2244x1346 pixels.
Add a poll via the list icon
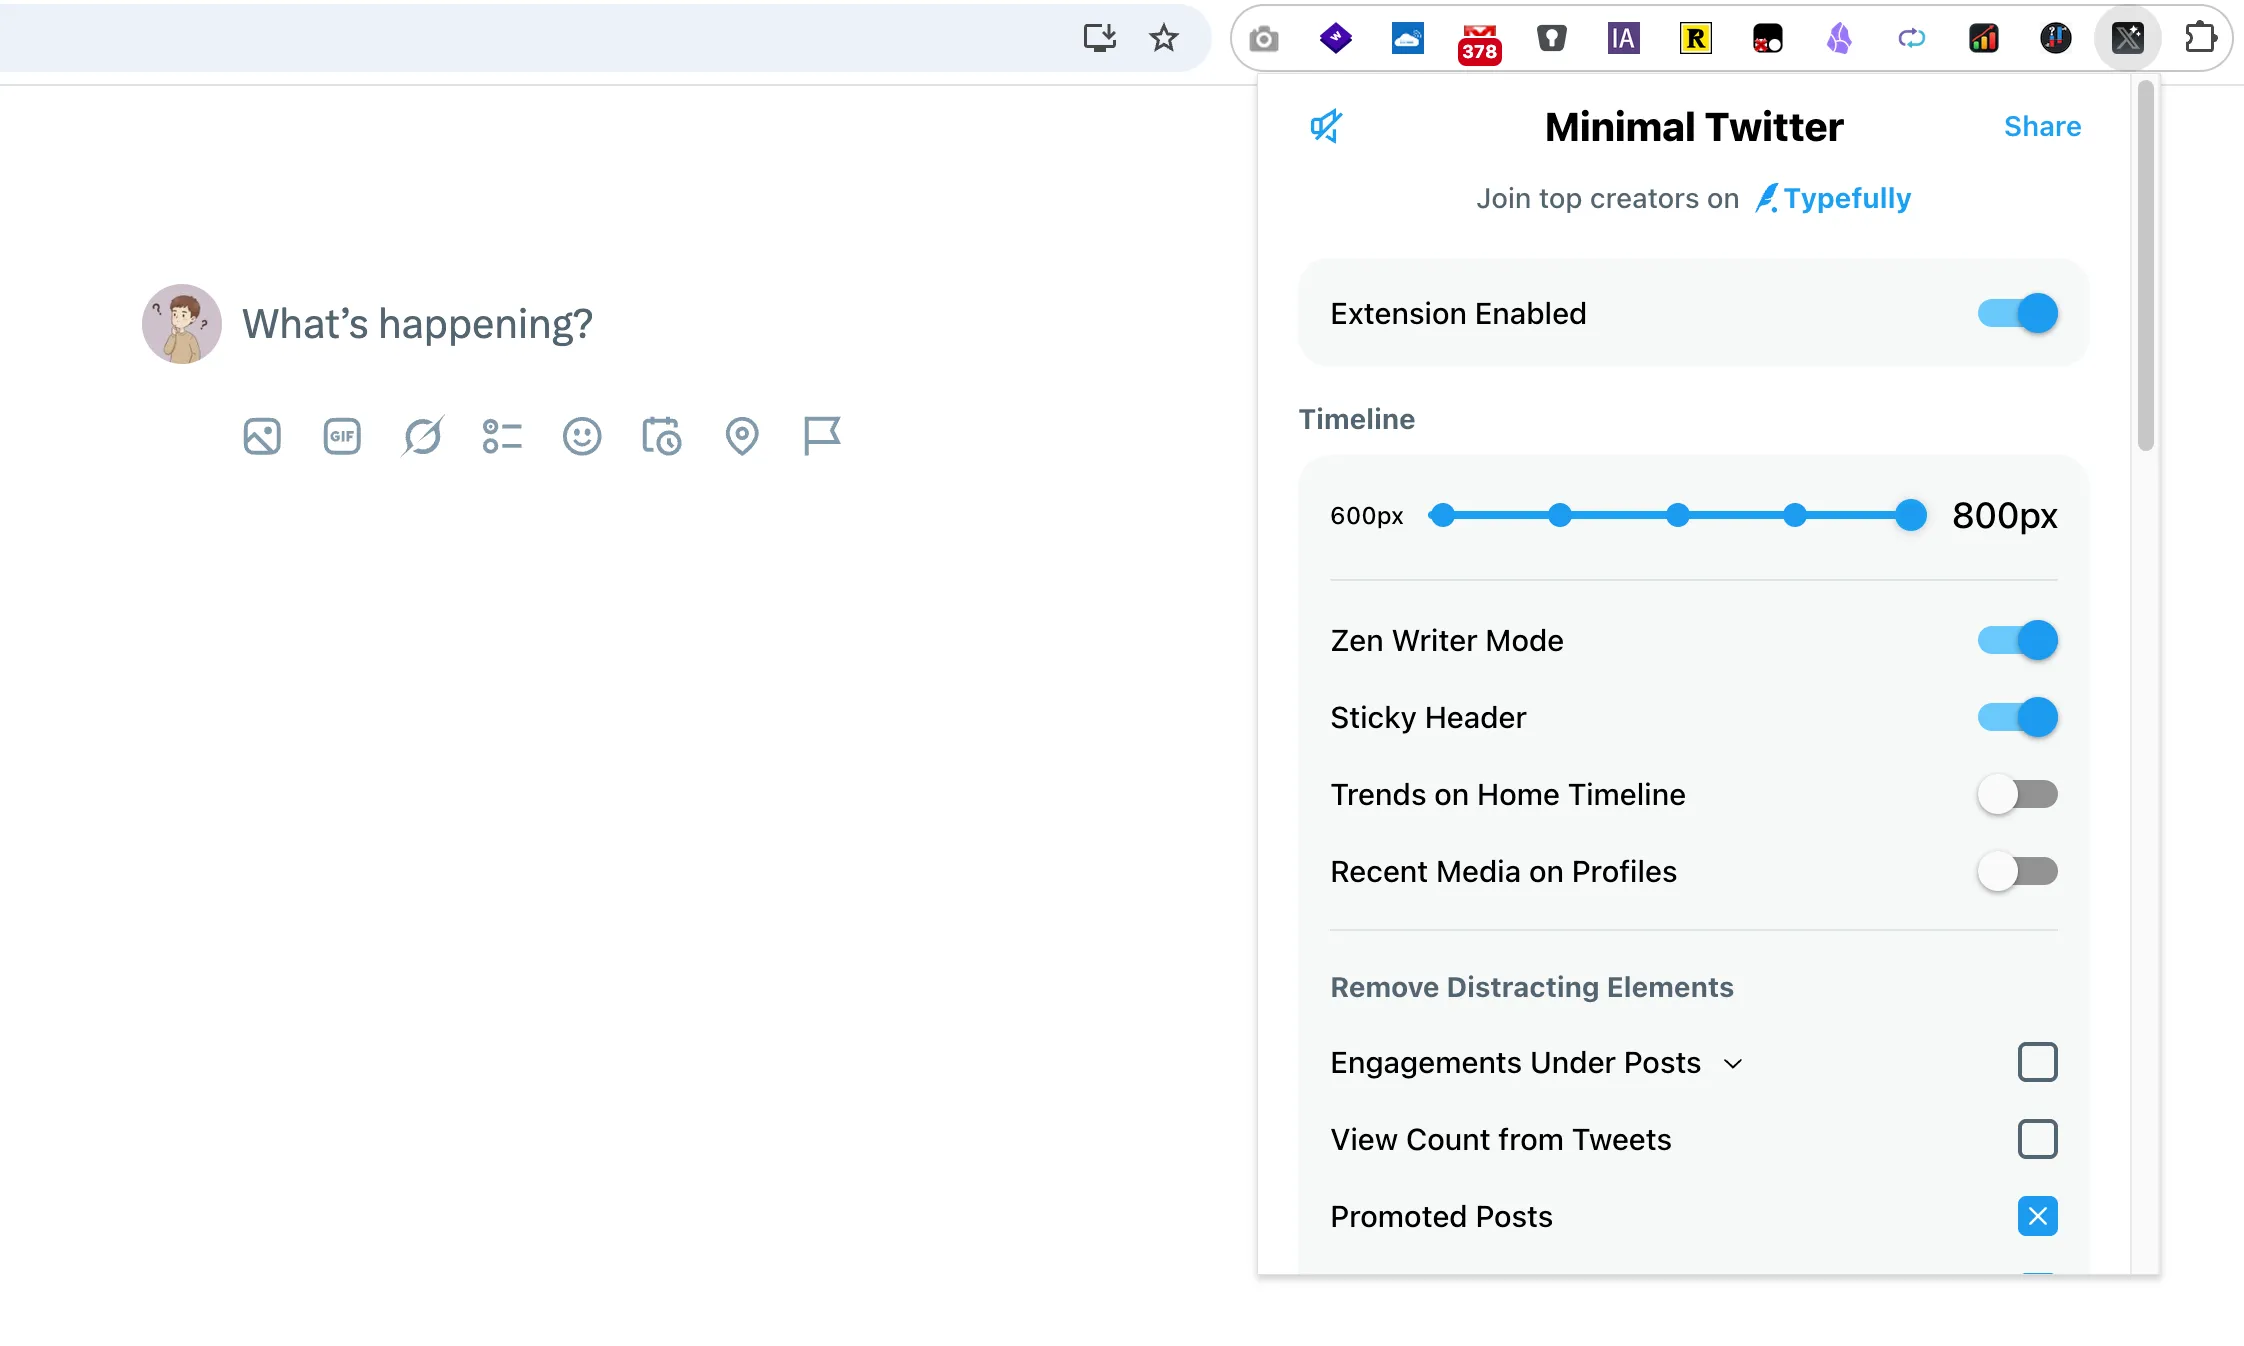502,437
